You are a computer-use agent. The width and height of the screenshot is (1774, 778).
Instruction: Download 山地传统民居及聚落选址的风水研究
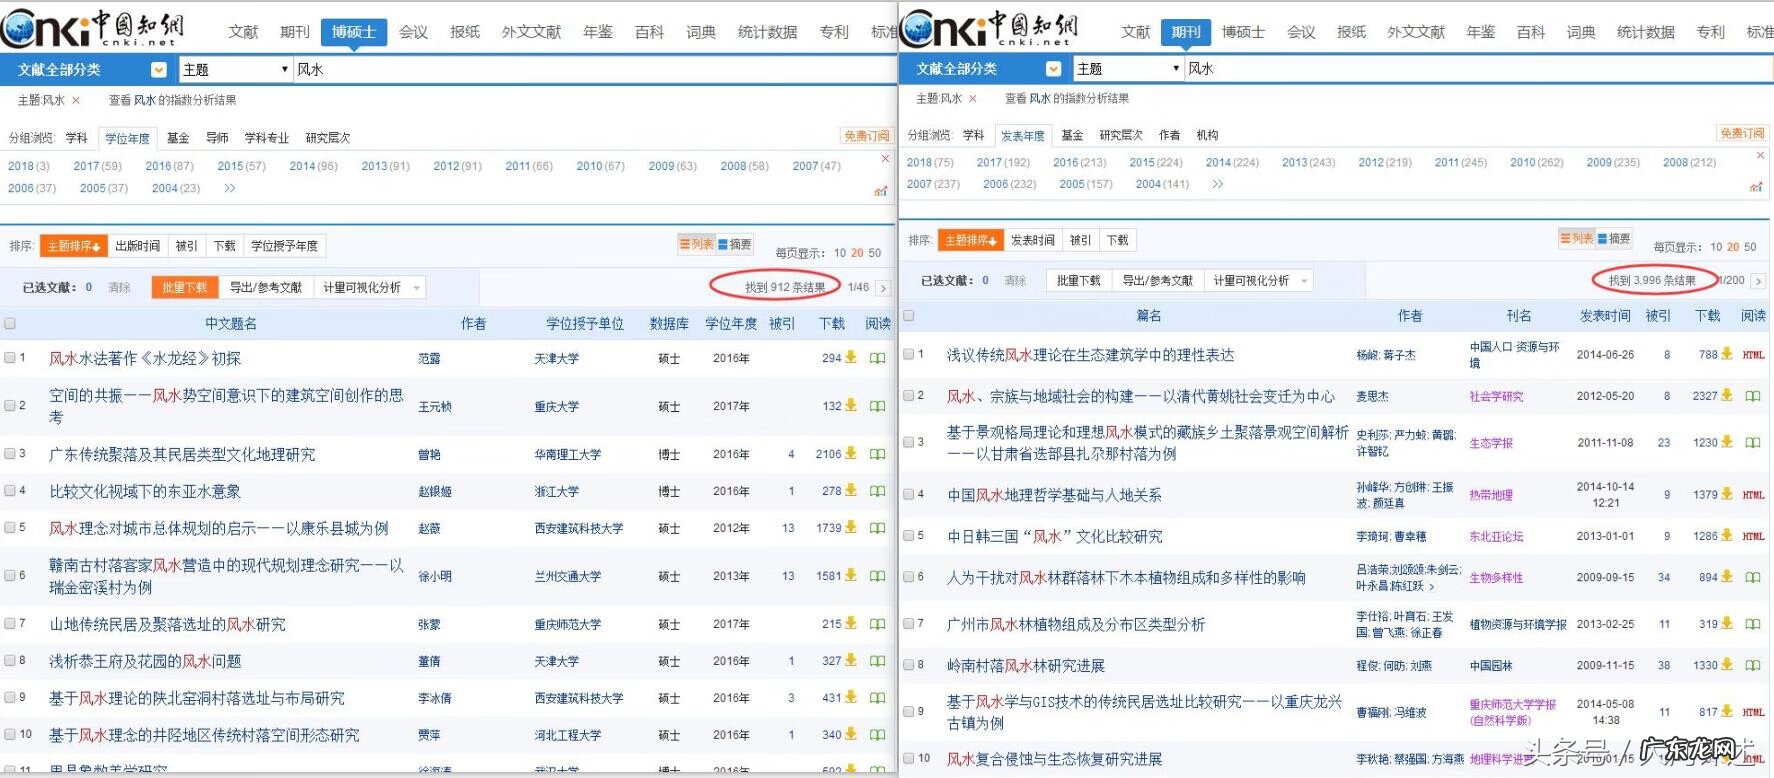tap(851, 623)
